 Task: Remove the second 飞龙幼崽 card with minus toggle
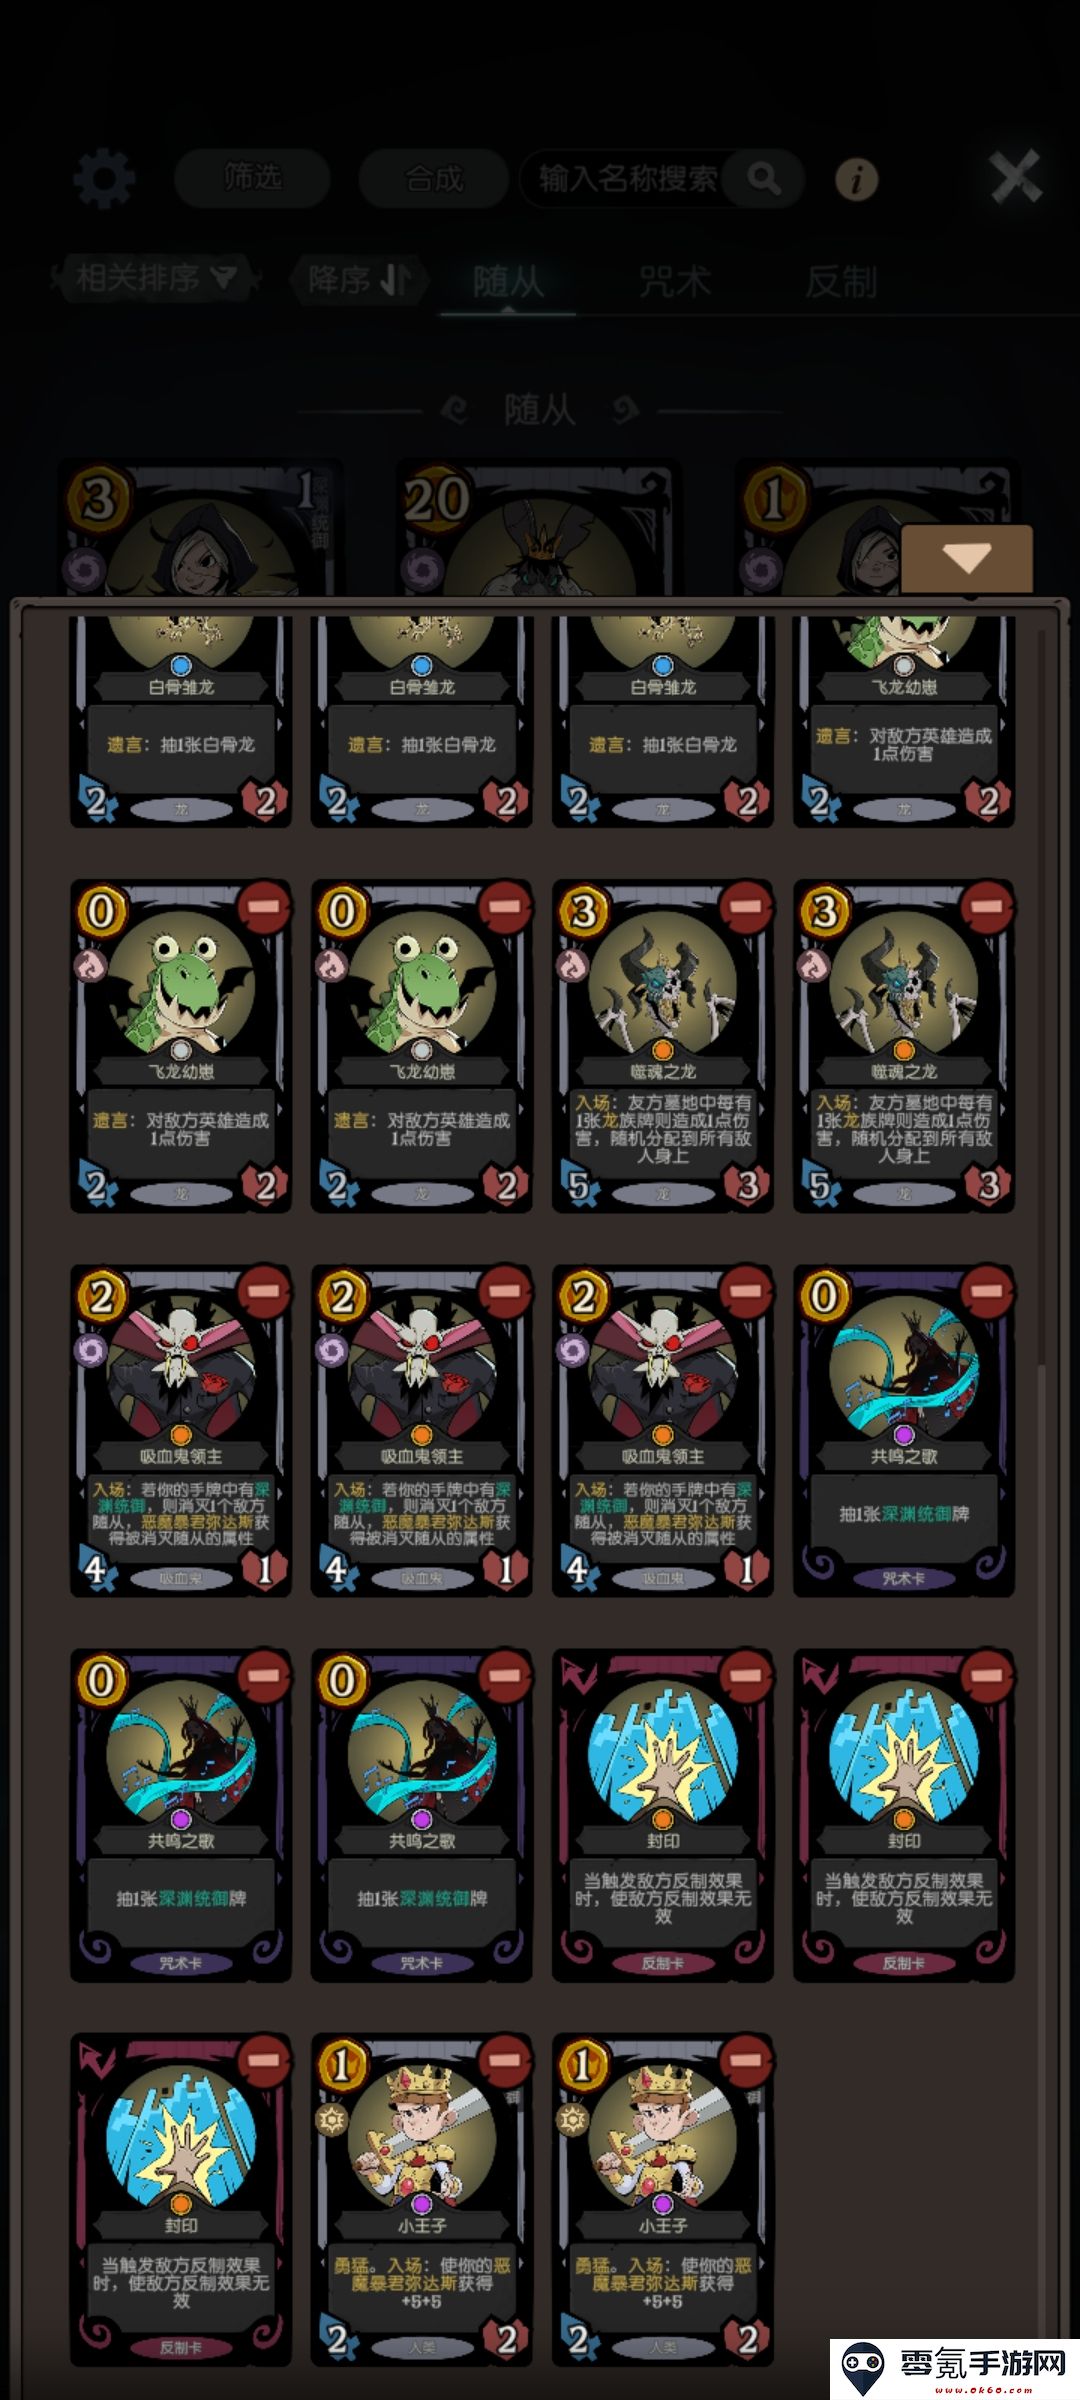click(x=504, y=907)
